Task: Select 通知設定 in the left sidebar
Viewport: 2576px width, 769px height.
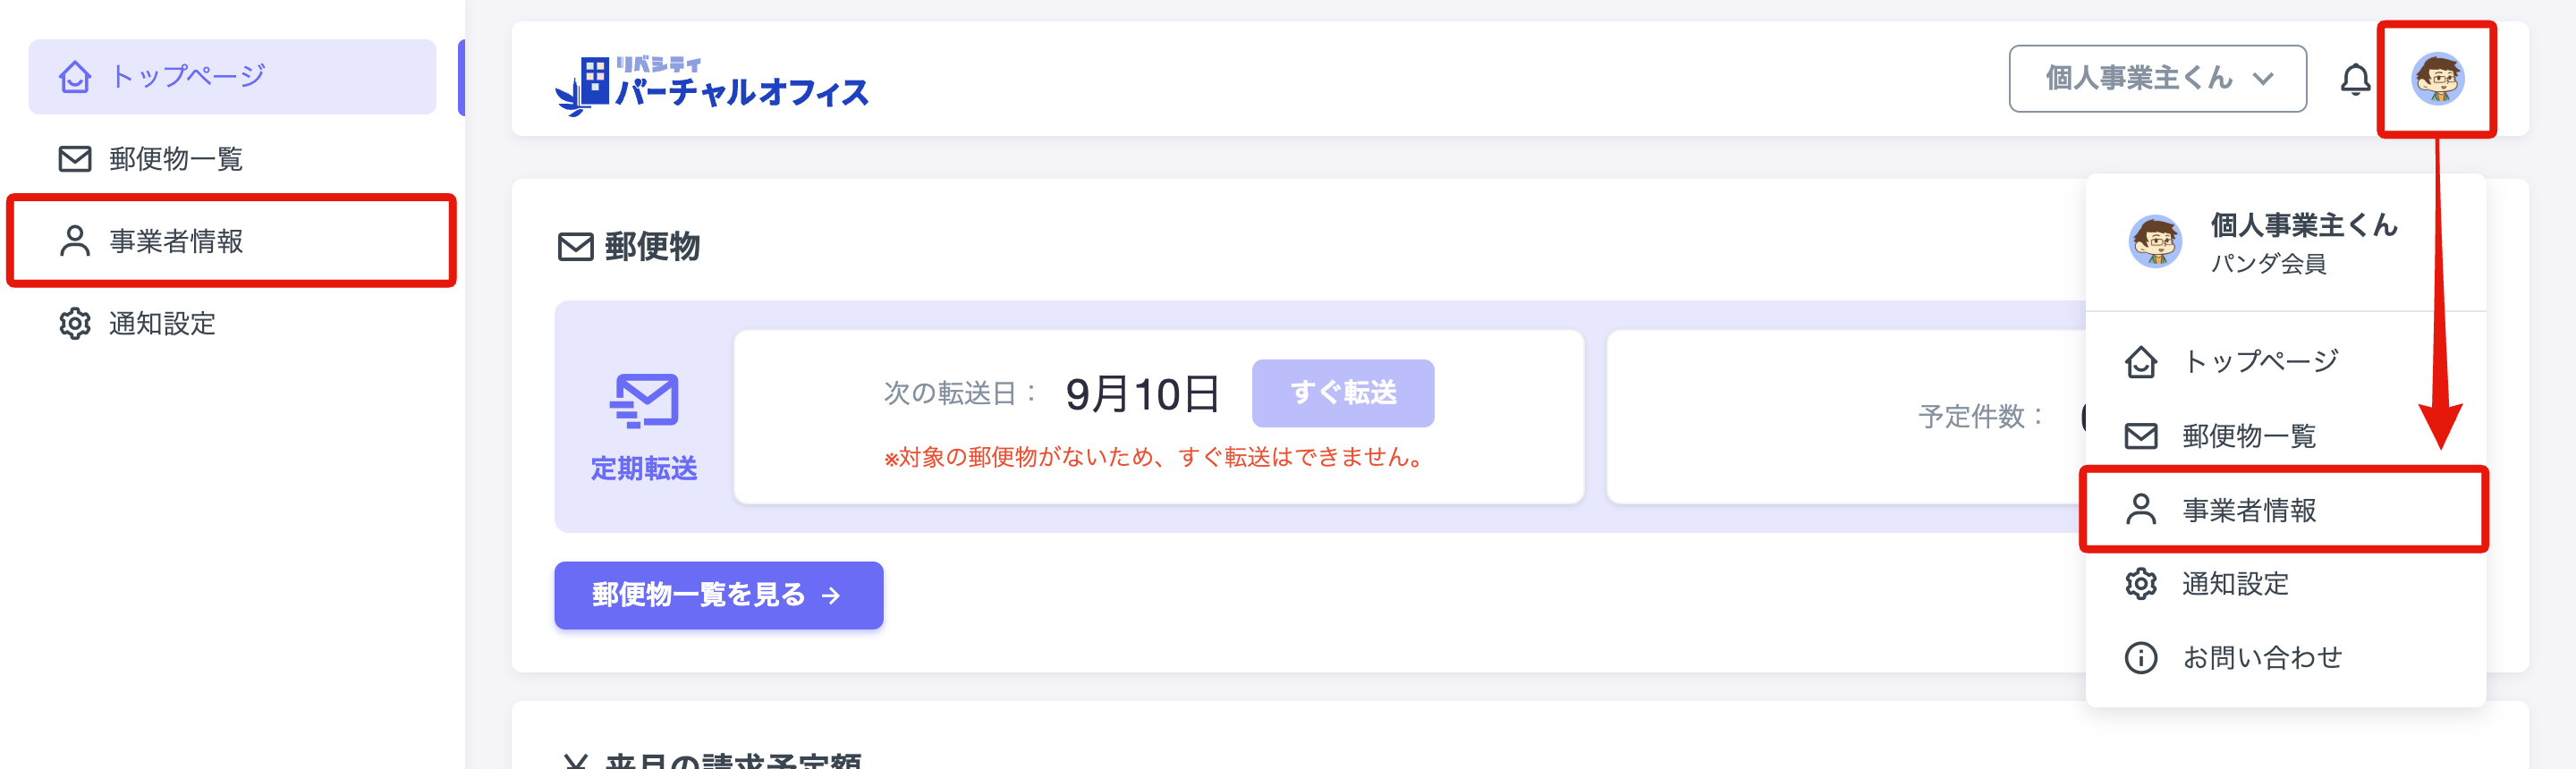Action: 161,323
